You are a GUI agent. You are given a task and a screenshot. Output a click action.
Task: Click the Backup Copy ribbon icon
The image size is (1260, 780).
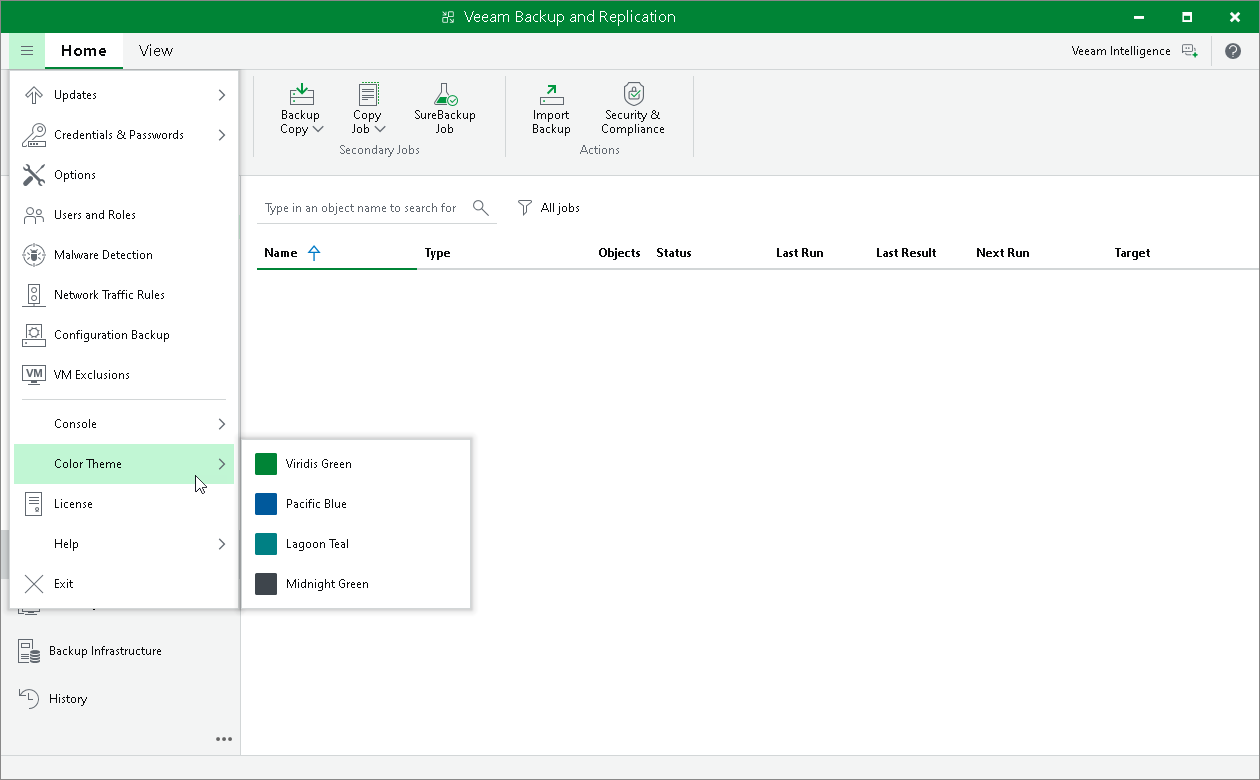301,94
